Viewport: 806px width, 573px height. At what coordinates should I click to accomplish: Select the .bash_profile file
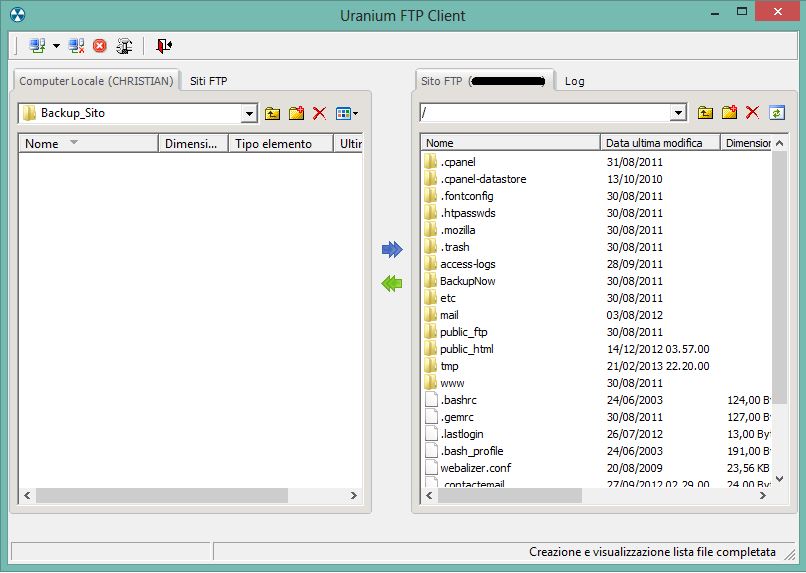pos(472,450)
